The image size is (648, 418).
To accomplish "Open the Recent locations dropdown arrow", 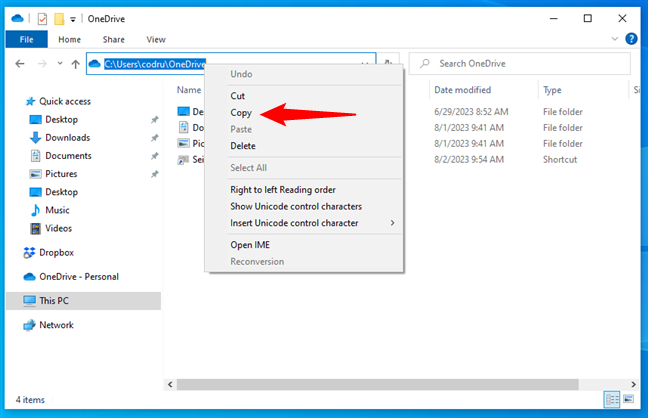I will 60,63.
